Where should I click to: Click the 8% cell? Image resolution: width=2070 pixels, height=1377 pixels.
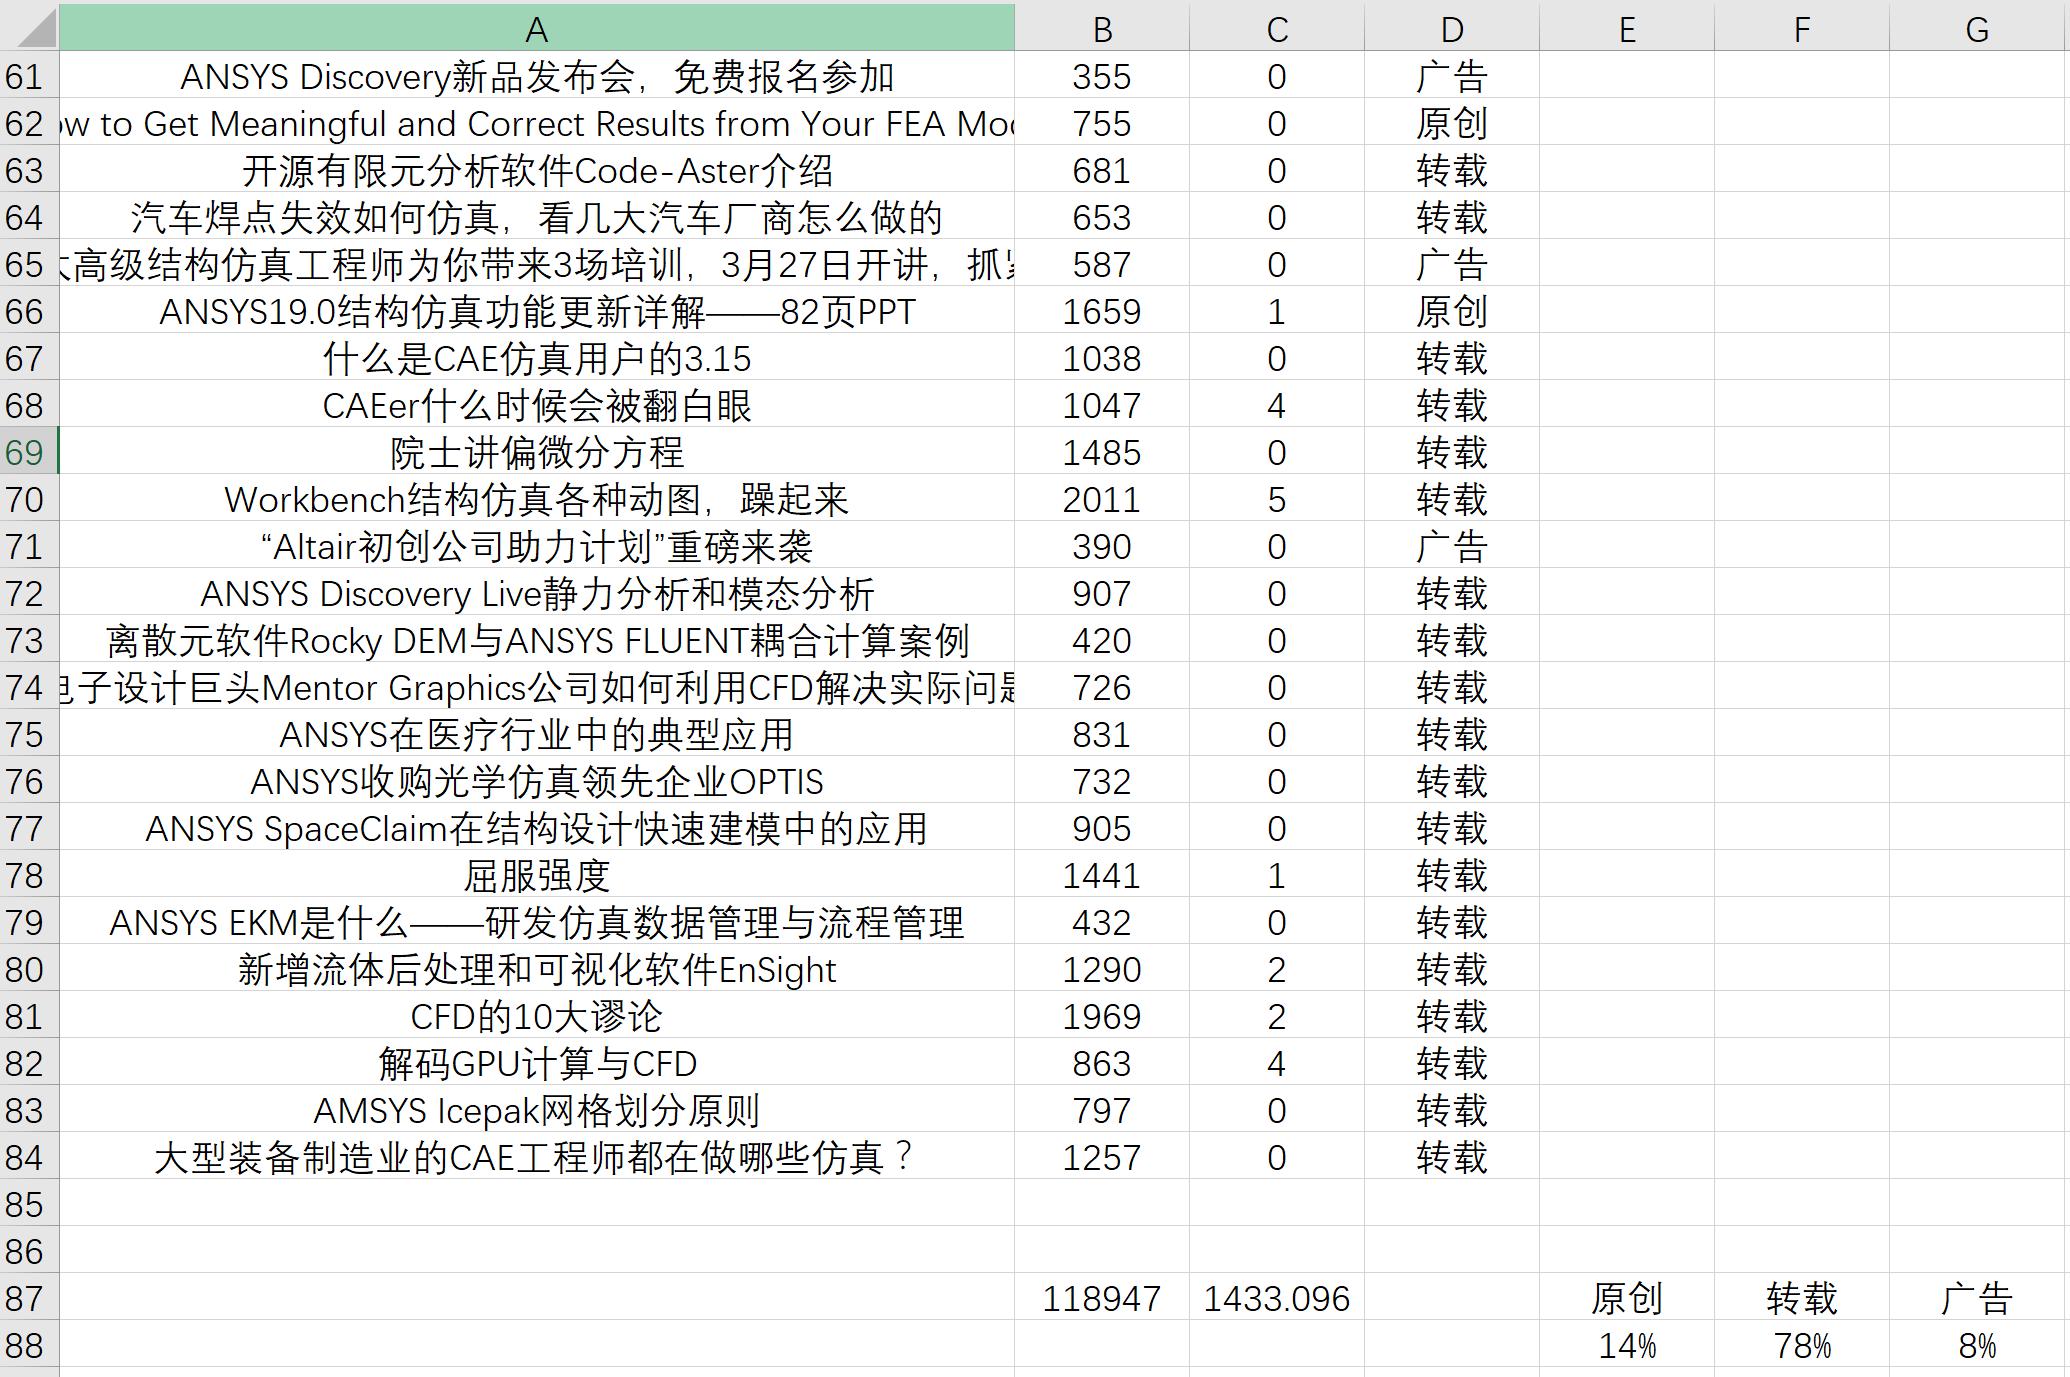(1977, 1346)
